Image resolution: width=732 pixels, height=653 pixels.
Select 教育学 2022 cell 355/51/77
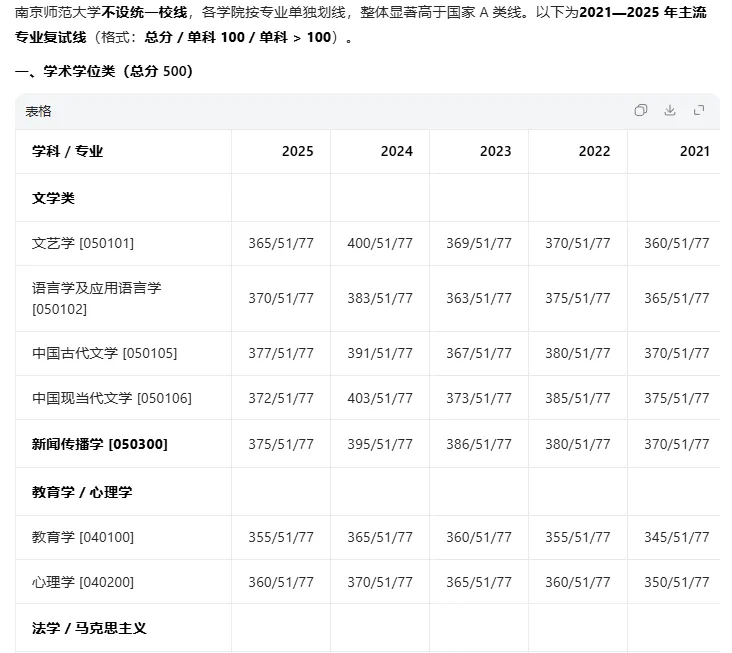[578, 537]
